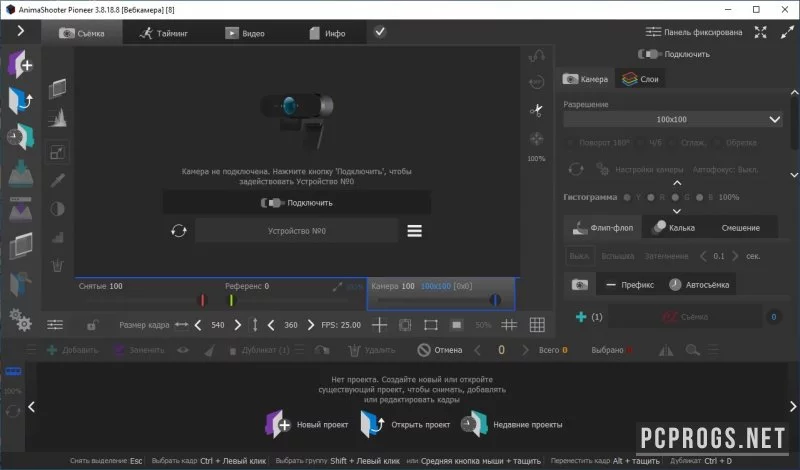Click the contrast half-circle icon

tap(57, 209)
